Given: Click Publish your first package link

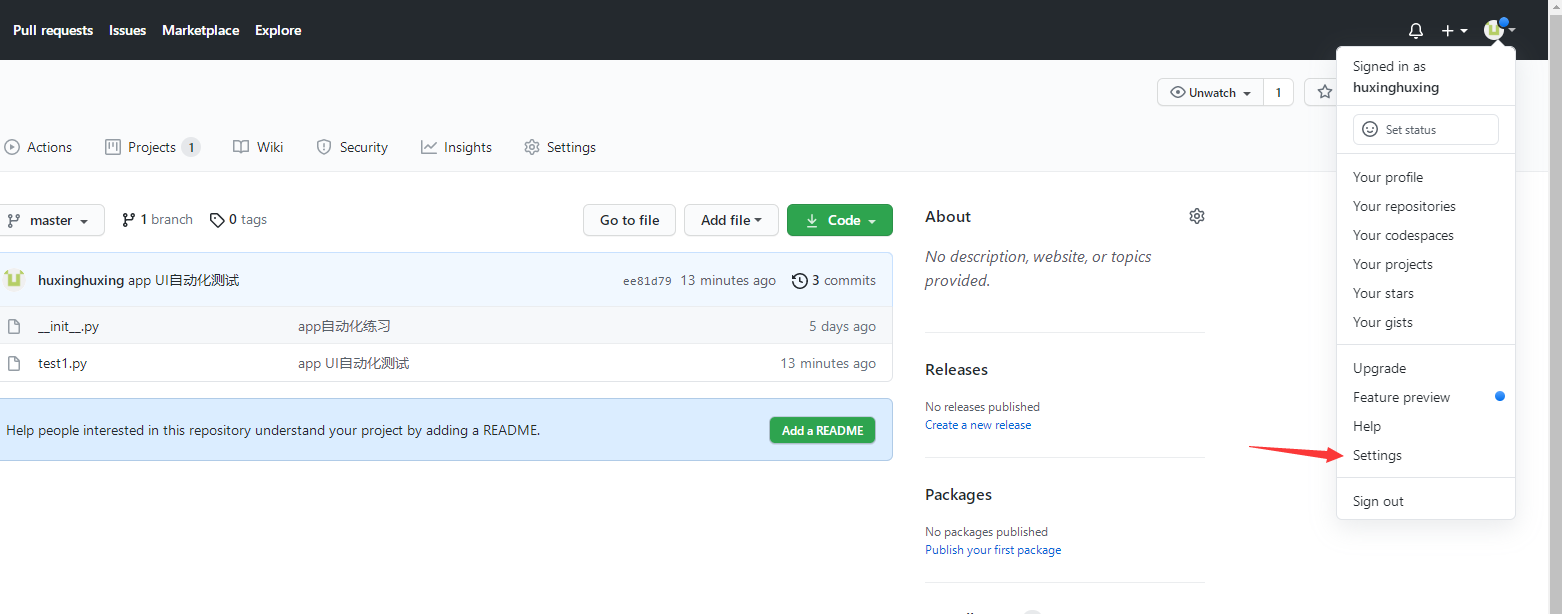Looking at the screenshot, I should coord(993,550).
